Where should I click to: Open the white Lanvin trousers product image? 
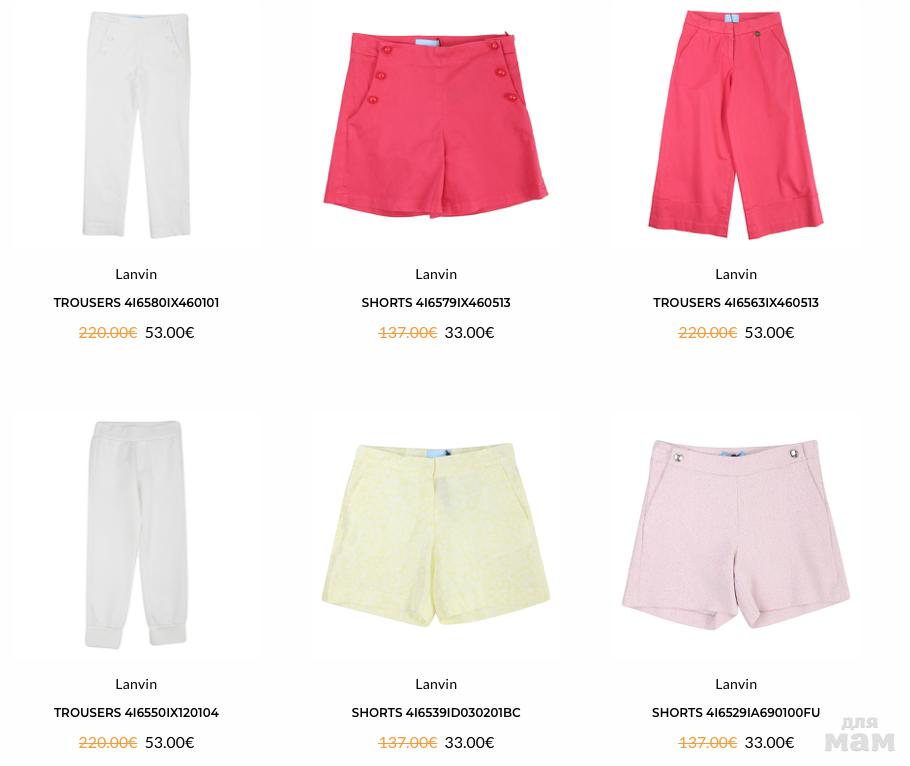click(x=136, y=125)
